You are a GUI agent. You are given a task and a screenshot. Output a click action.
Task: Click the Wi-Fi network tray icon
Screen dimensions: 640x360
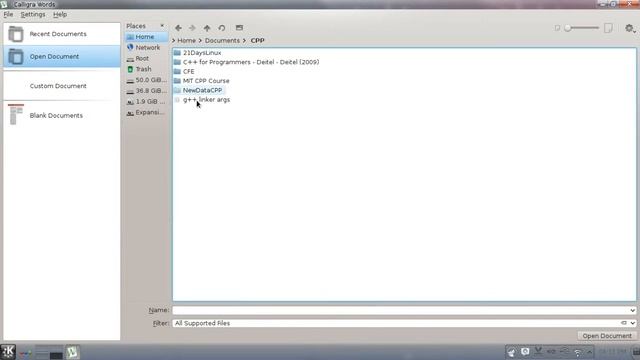577,352
